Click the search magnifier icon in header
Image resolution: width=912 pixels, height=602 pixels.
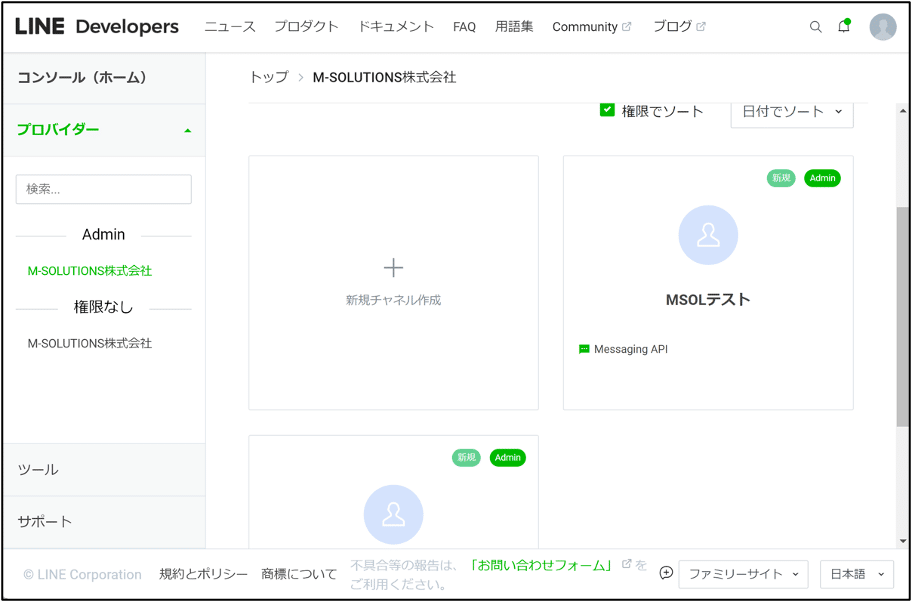[816, 27]
